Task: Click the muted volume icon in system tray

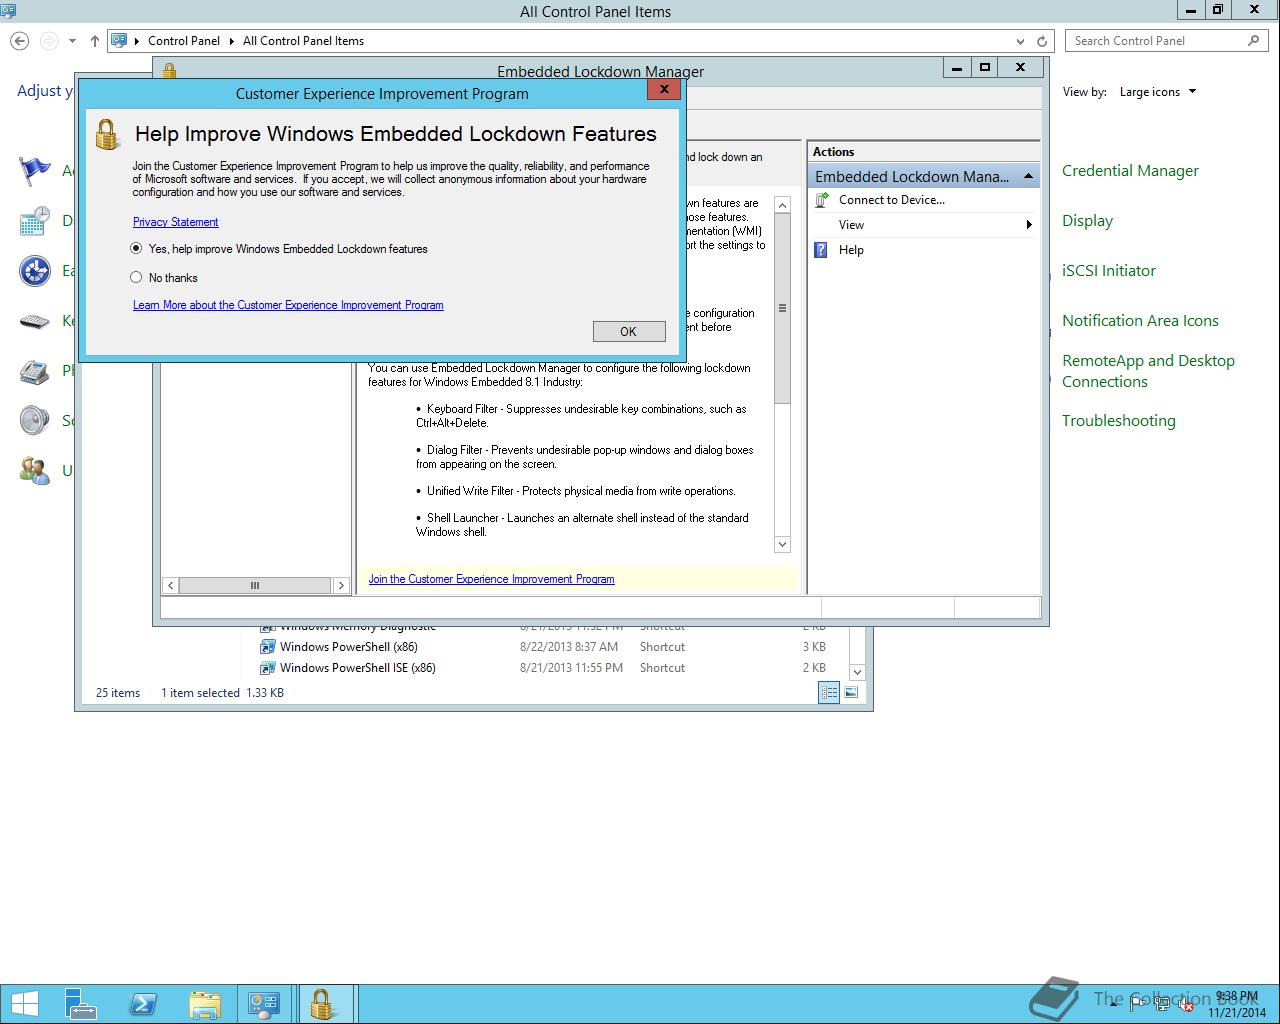Action: tap(1185, 1005)
